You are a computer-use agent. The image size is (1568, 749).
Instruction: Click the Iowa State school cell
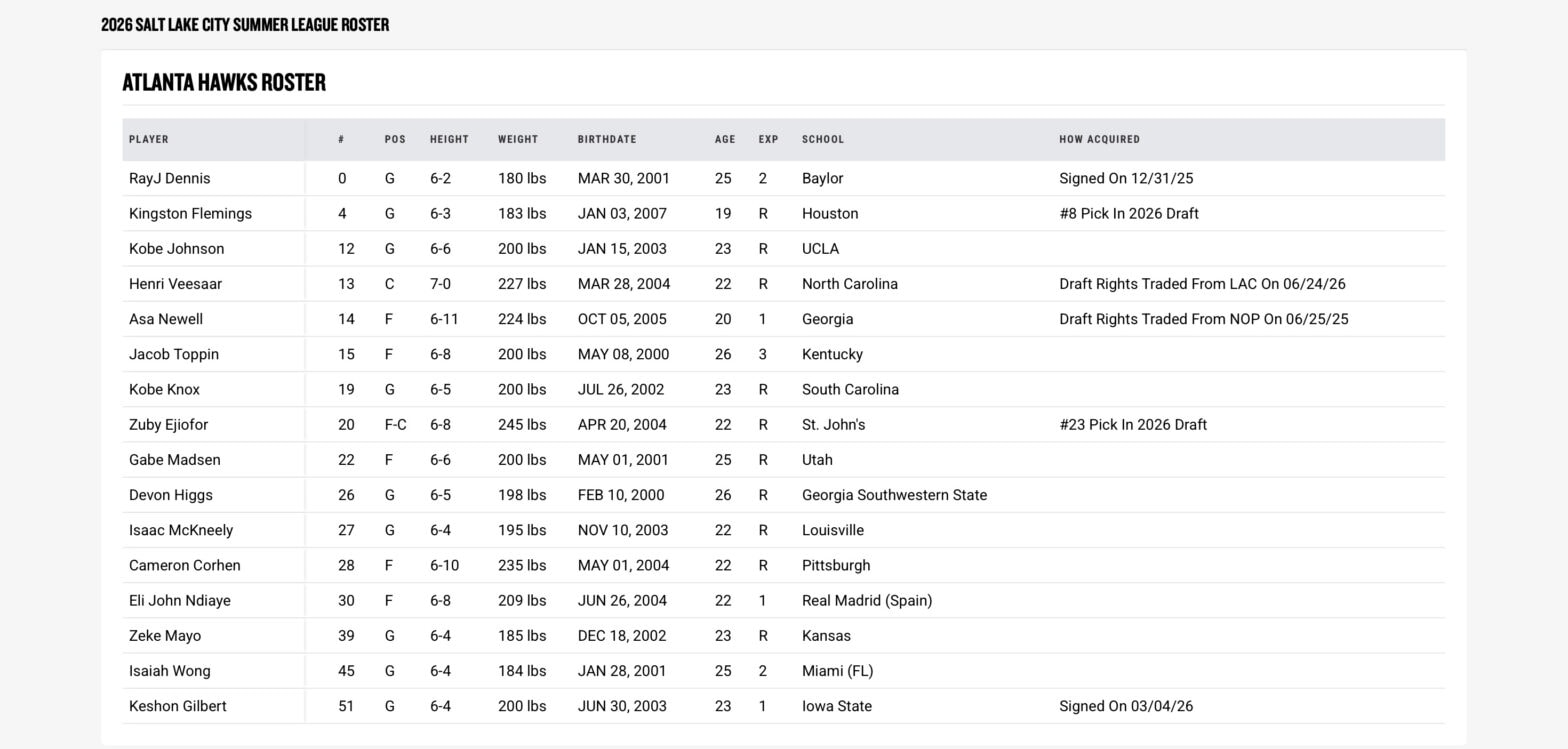click(x=837, y=706)
